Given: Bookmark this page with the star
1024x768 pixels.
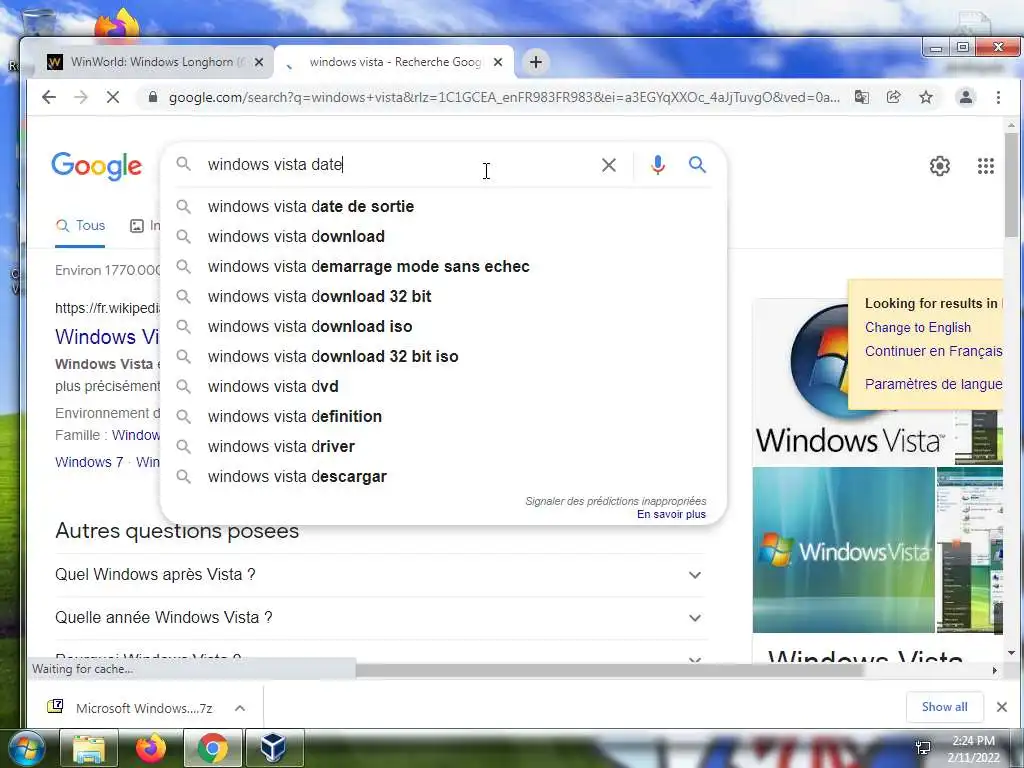Looking at the screenshot, I should click(x=926, y=97).
